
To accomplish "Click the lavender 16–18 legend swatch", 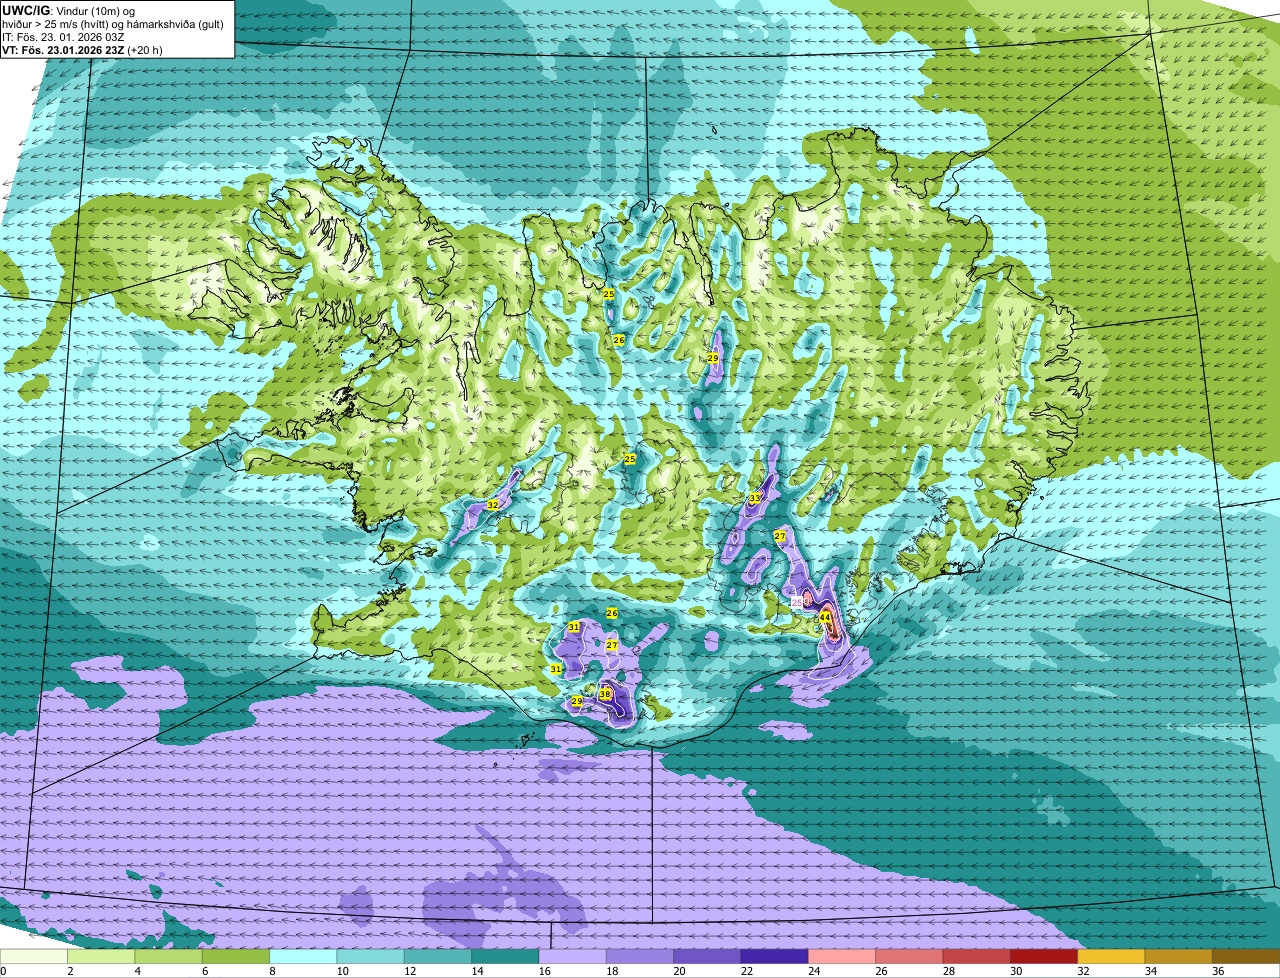I will pyautogui.click(x=572, y=956).
